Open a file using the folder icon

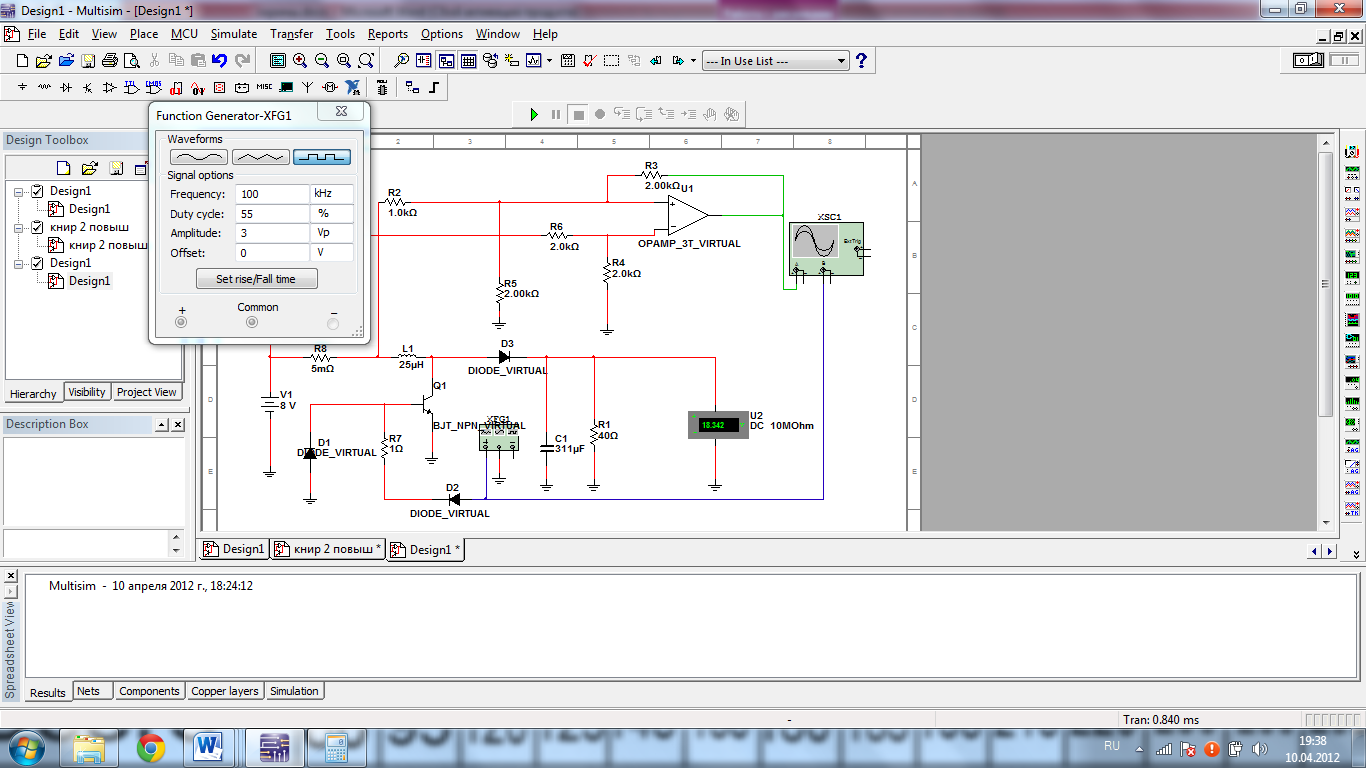[x=44, y=60]
